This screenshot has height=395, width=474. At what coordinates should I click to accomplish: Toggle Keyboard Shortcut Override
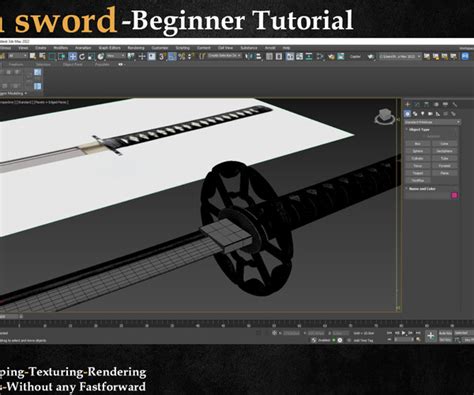[152, 56]
